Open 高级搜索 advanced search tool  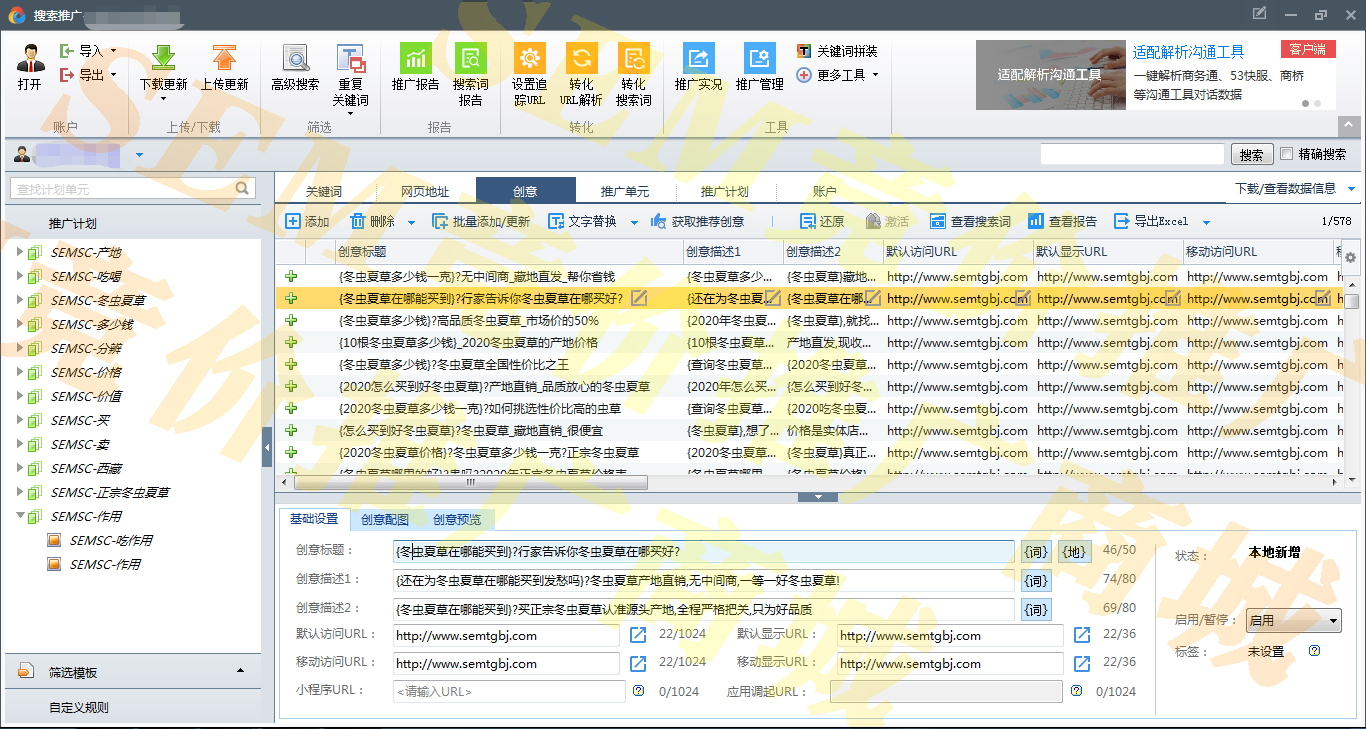pos(295,60)
